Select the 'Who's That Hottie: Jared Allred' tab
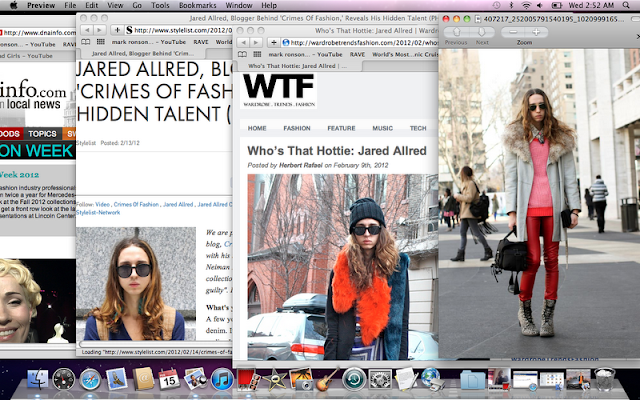The height and width of the screenshot is (400, 640). pyautogui.click(x=298, y=66)
